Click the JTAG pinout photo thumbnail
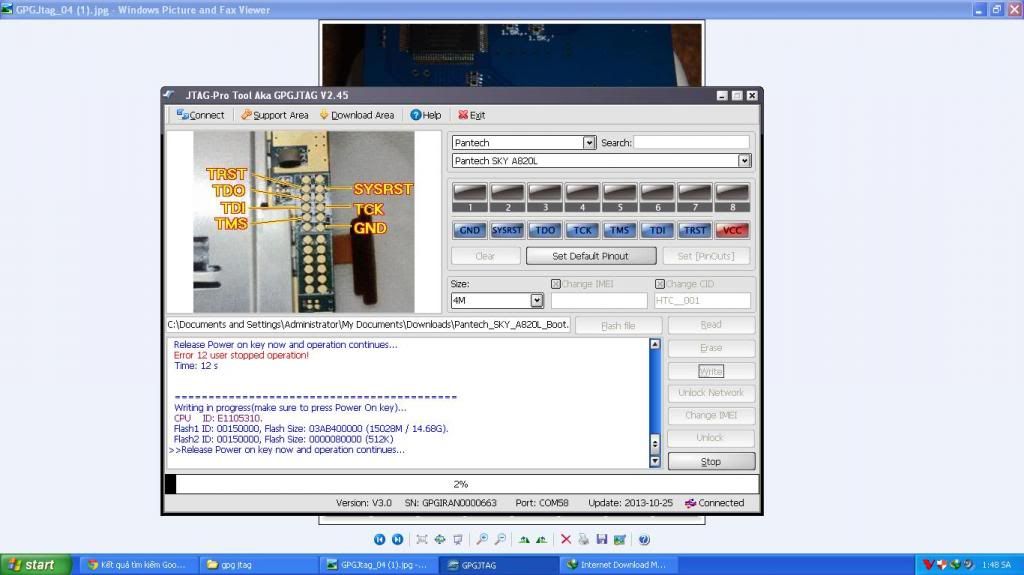1024x575 pixels. click(x=304, y=222)
